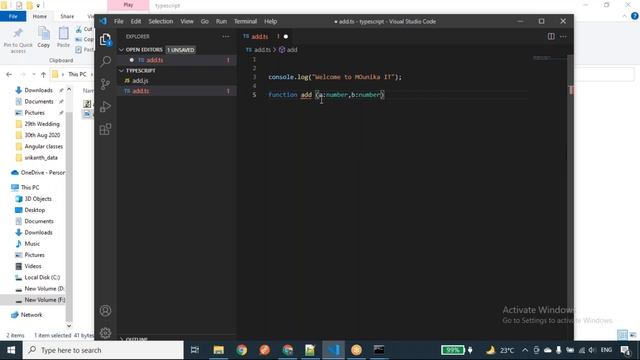The width and height of the screenshot is (640, 360).
Task: Click line number 5 in gutter
Action: (254, 95)
